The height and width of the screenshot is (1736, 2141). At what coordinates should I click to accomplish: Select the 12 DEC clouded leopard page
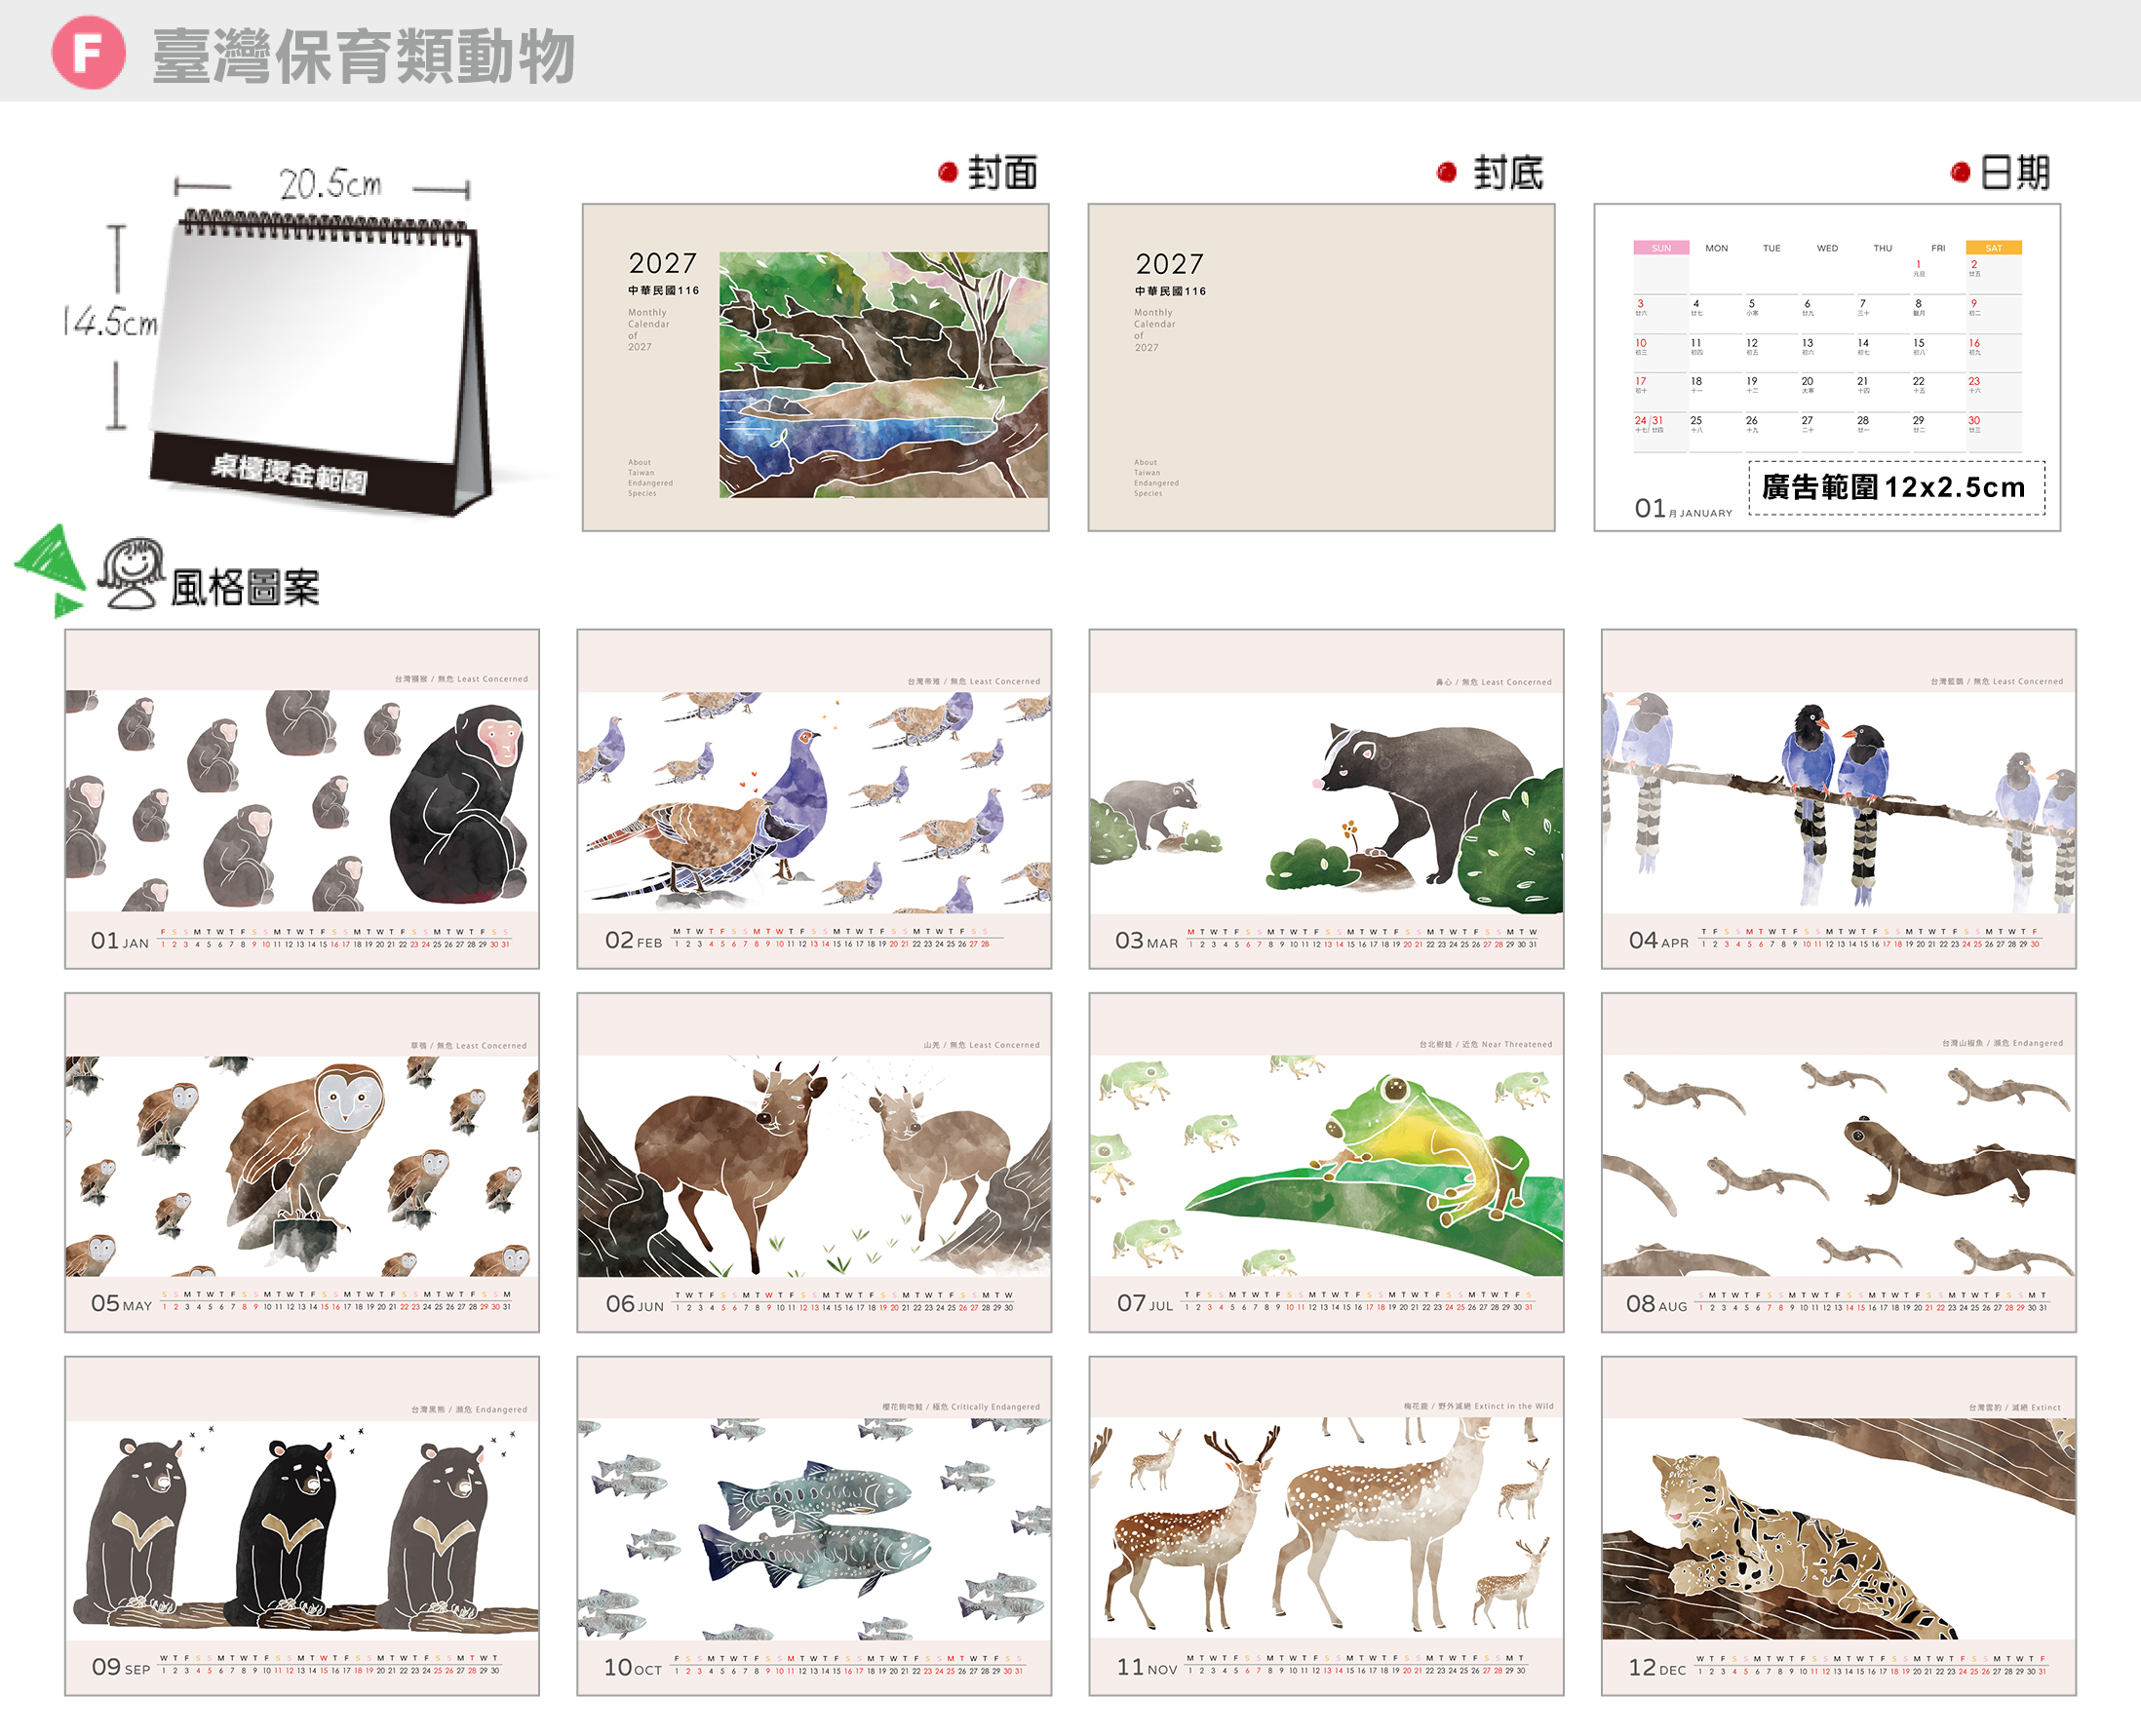point(1838,1525)
